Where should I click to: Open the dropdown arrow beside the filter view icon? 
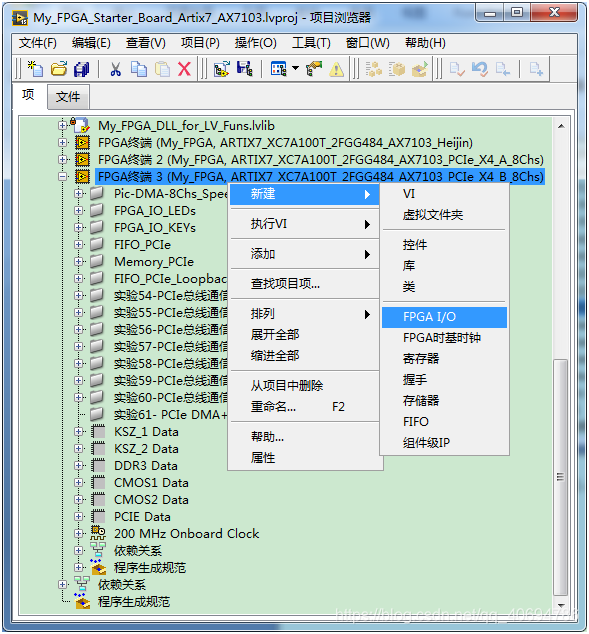point(296,68)
